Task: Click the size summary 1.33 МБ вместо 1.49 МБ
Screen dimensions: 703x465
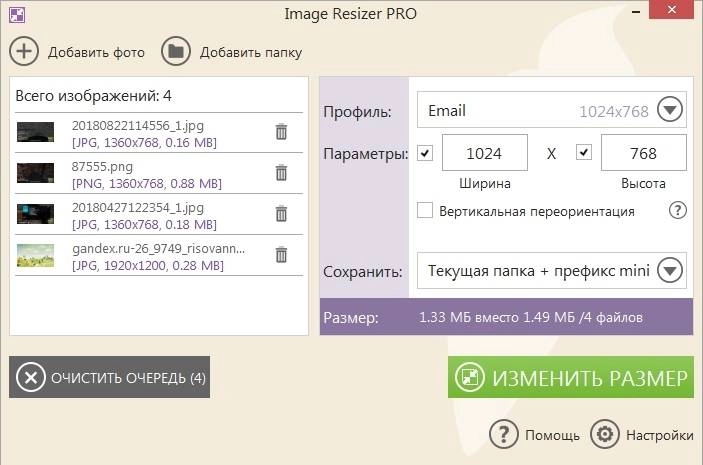Action: [530, 317]
